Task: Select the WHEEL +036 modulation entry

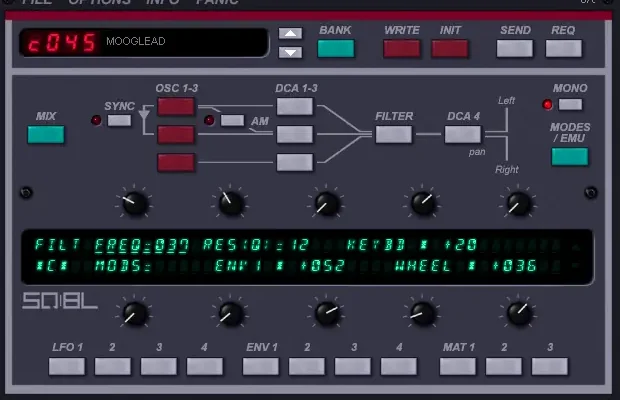Action: [x=465, y=266]
